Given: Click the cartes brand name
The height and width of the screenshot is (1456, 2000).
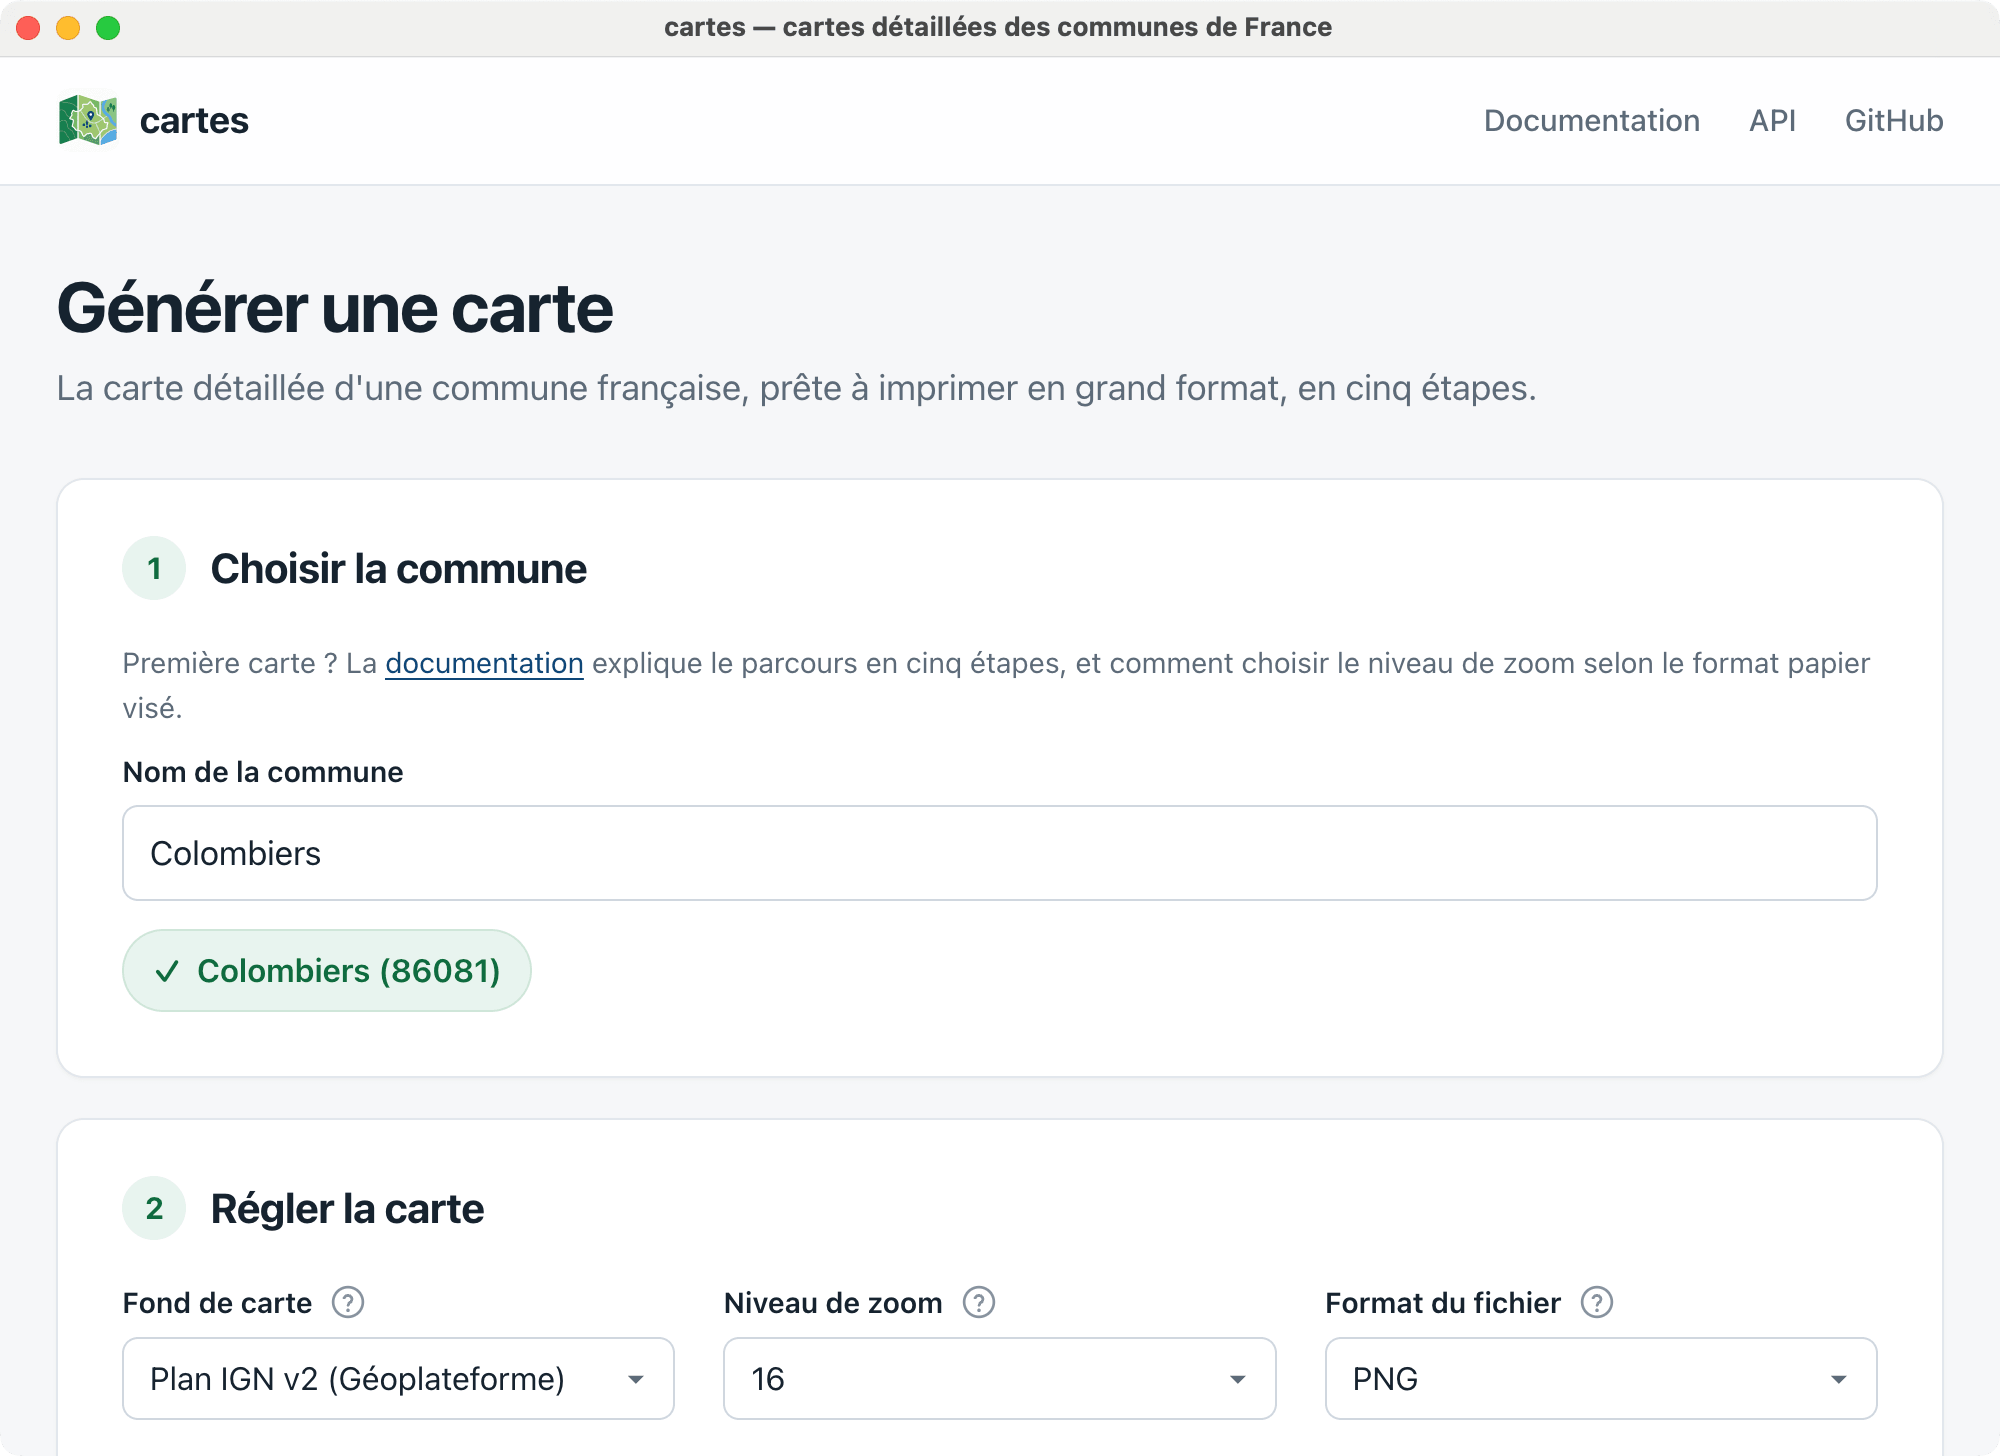Looking at the screenshot, I should pos(194,121).
